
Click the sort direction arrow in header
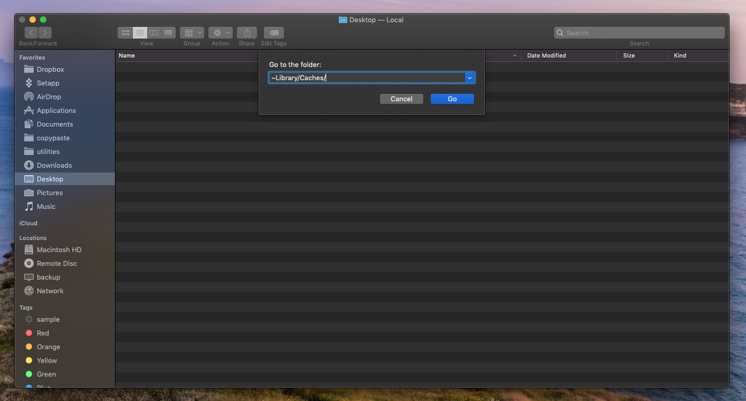pos(514,56)
